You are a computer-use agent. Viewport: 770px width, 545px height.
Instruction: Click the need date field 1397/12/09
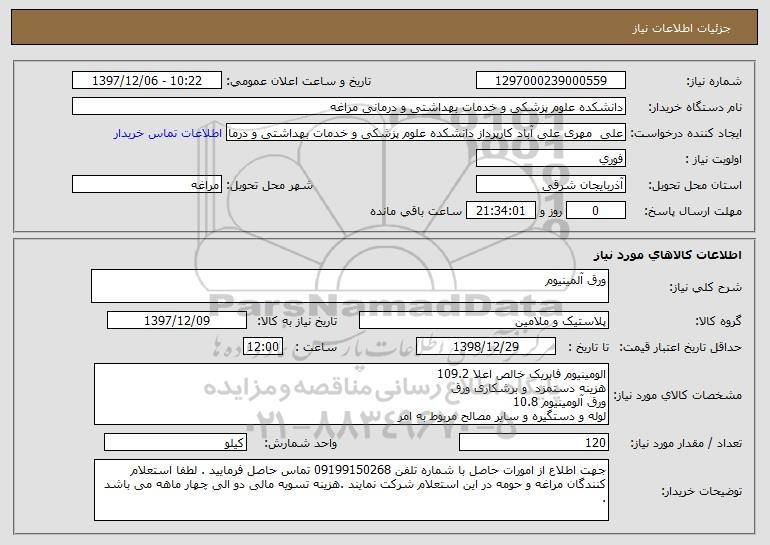point(177,321)
